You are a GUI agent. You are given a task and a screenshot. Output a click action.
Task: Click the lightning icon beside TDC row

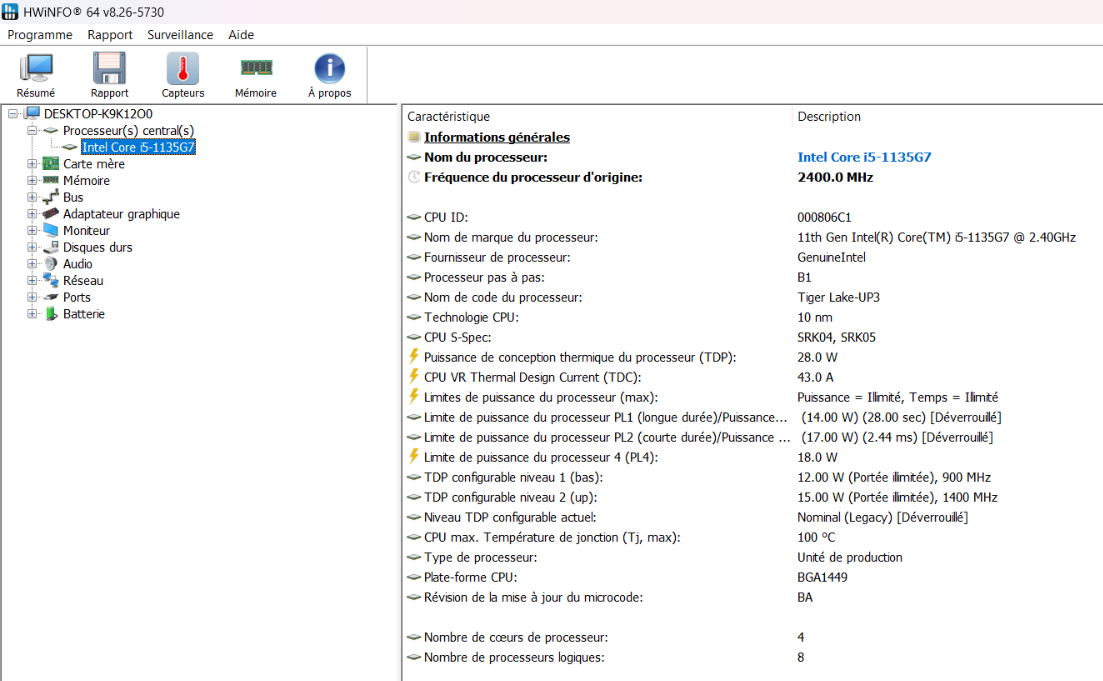tap(414, 376)
